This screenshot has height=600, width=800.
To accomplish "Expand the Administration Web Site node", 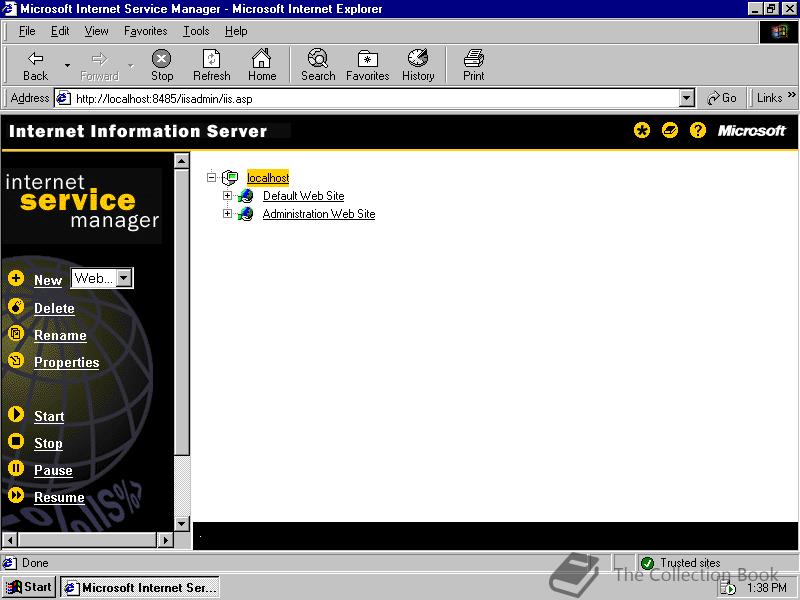I will 228,213.
